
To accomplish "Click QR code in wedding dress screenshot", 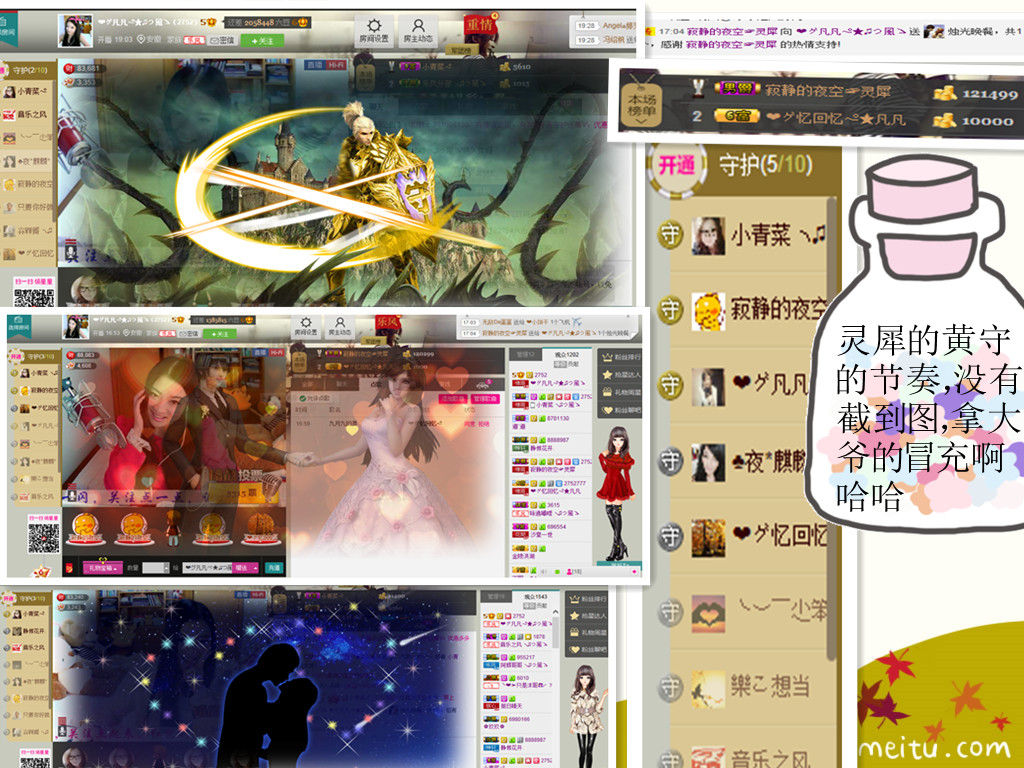I will click(x=44, y=537).
